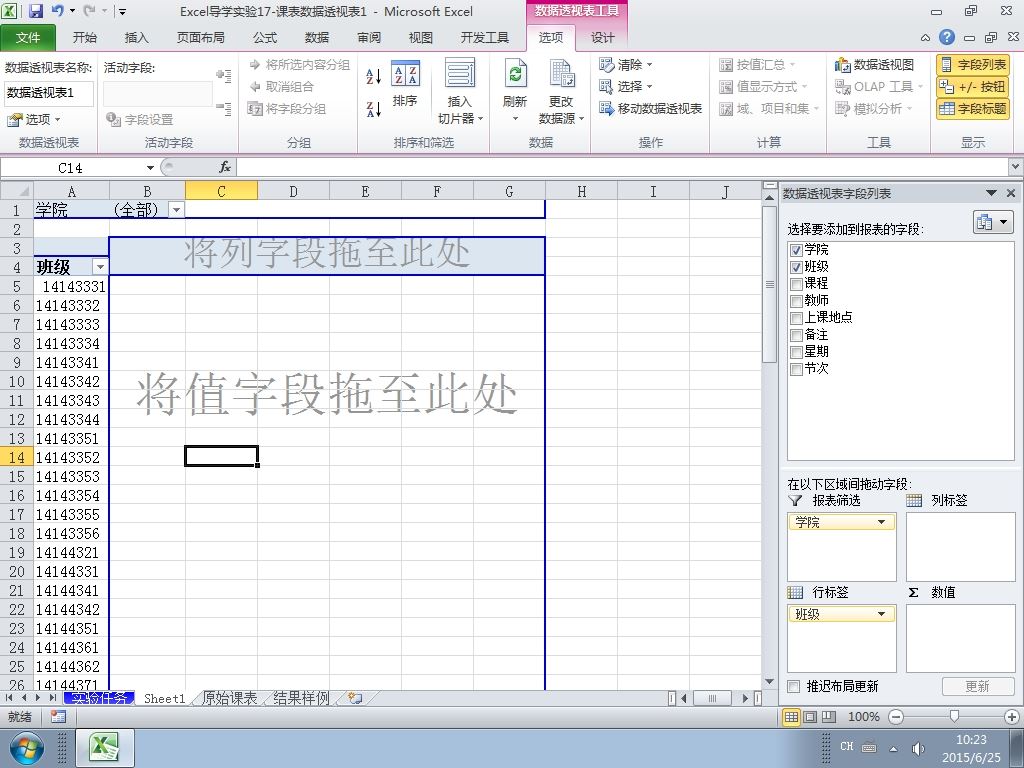Check the 备注 field checkbox
The width and height of the screenshot is (1024, 768).
(796, 334)
